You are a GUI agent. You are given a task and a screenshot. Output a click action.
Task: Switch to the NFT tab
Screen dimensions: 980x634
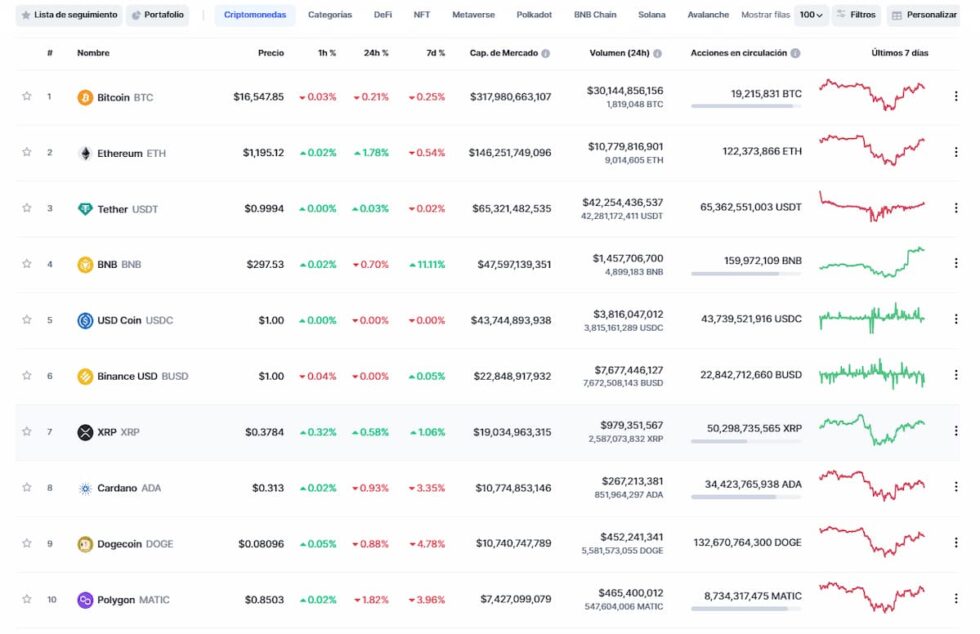pyautogui.click(x=423, y=15)
